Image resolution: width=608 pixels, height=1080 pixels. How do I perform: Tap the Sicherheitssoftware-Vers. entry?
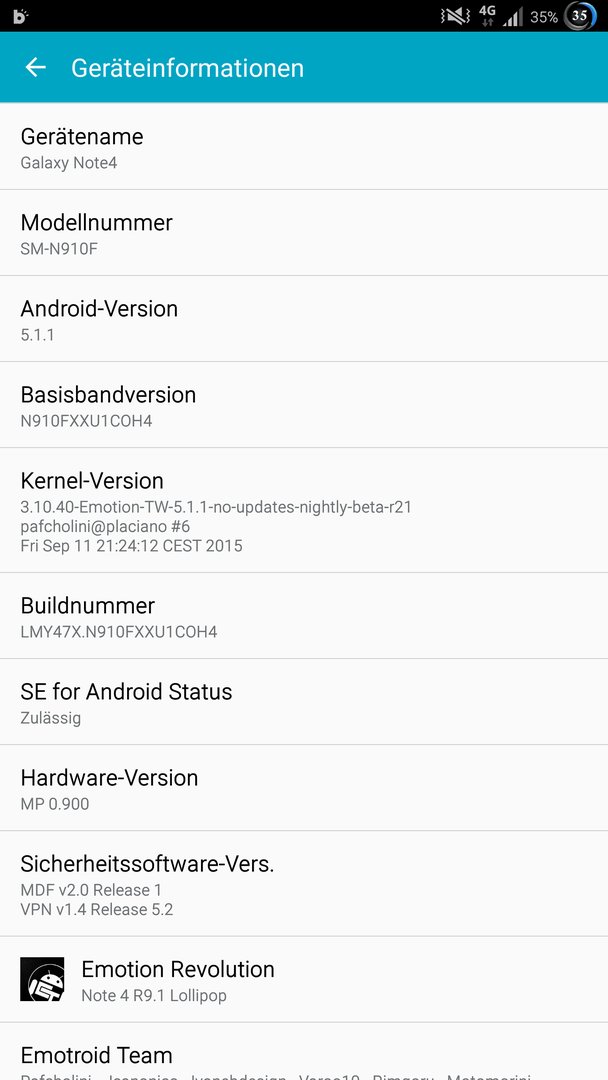[304, 884]
